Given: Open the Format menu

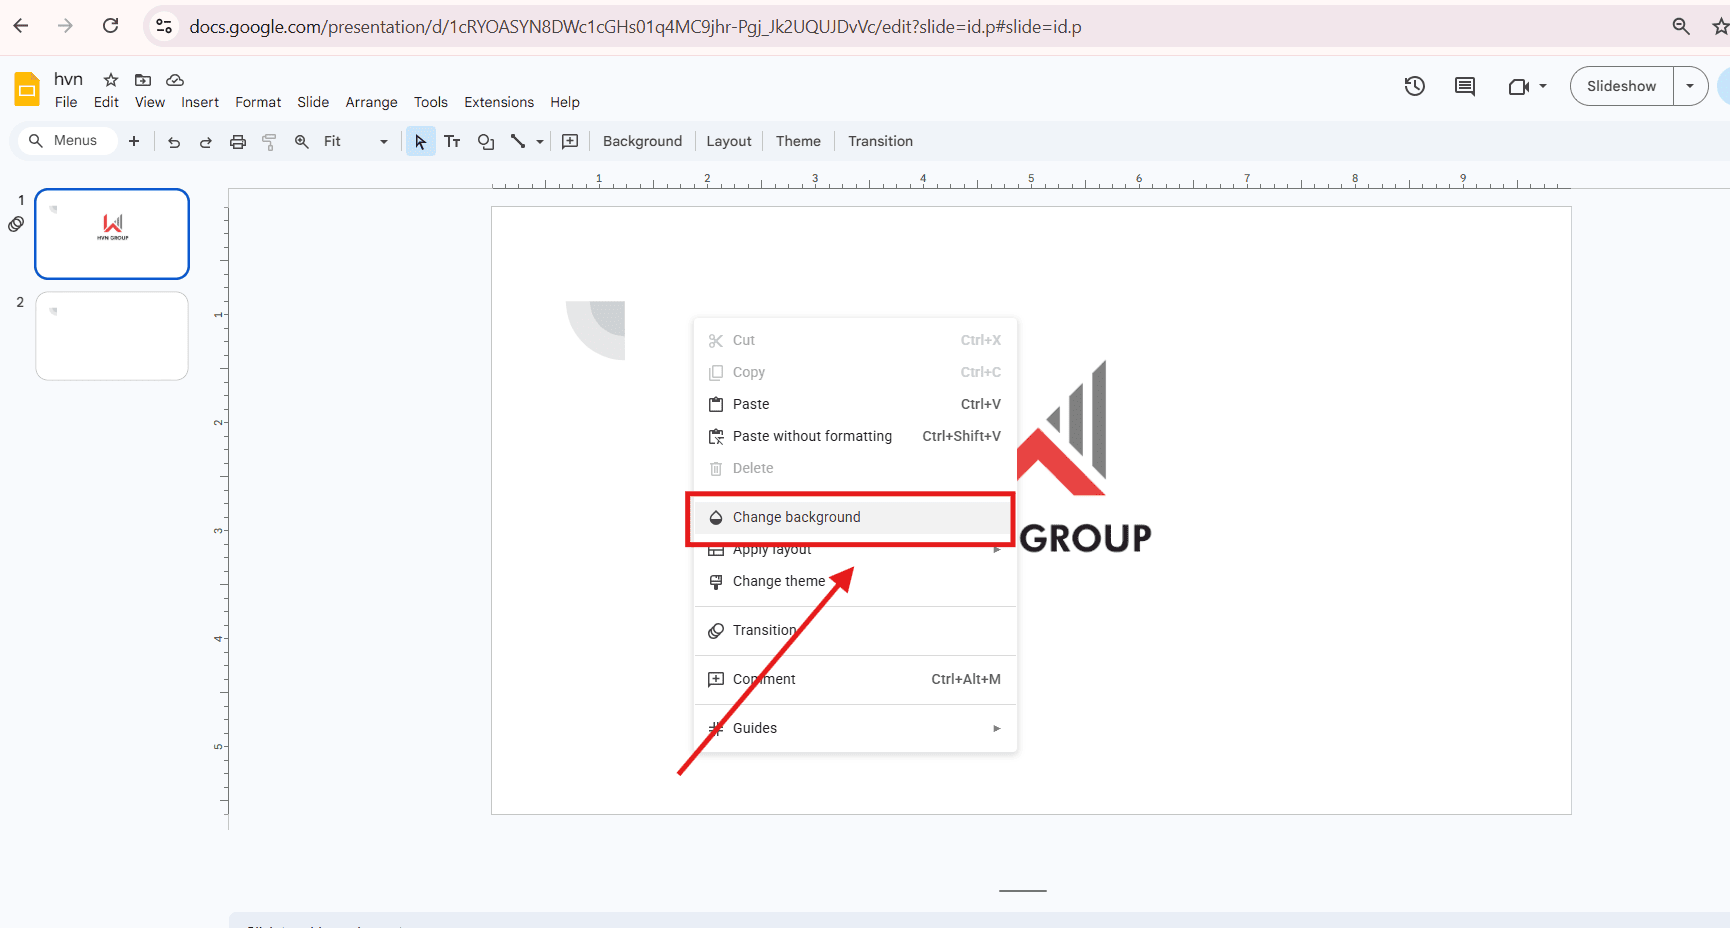Looking at the screenshot, I should coord(258,102).
